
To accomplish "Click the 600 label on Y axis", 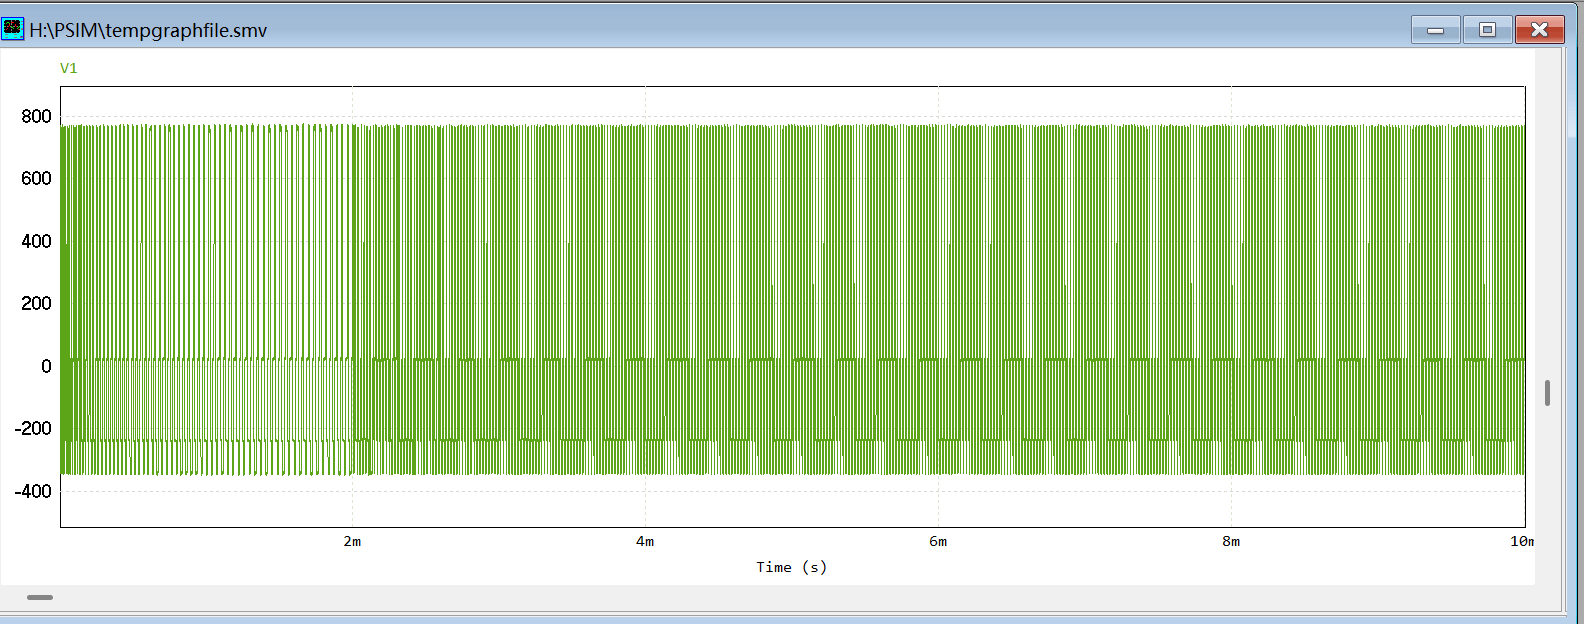I will 37,178.
